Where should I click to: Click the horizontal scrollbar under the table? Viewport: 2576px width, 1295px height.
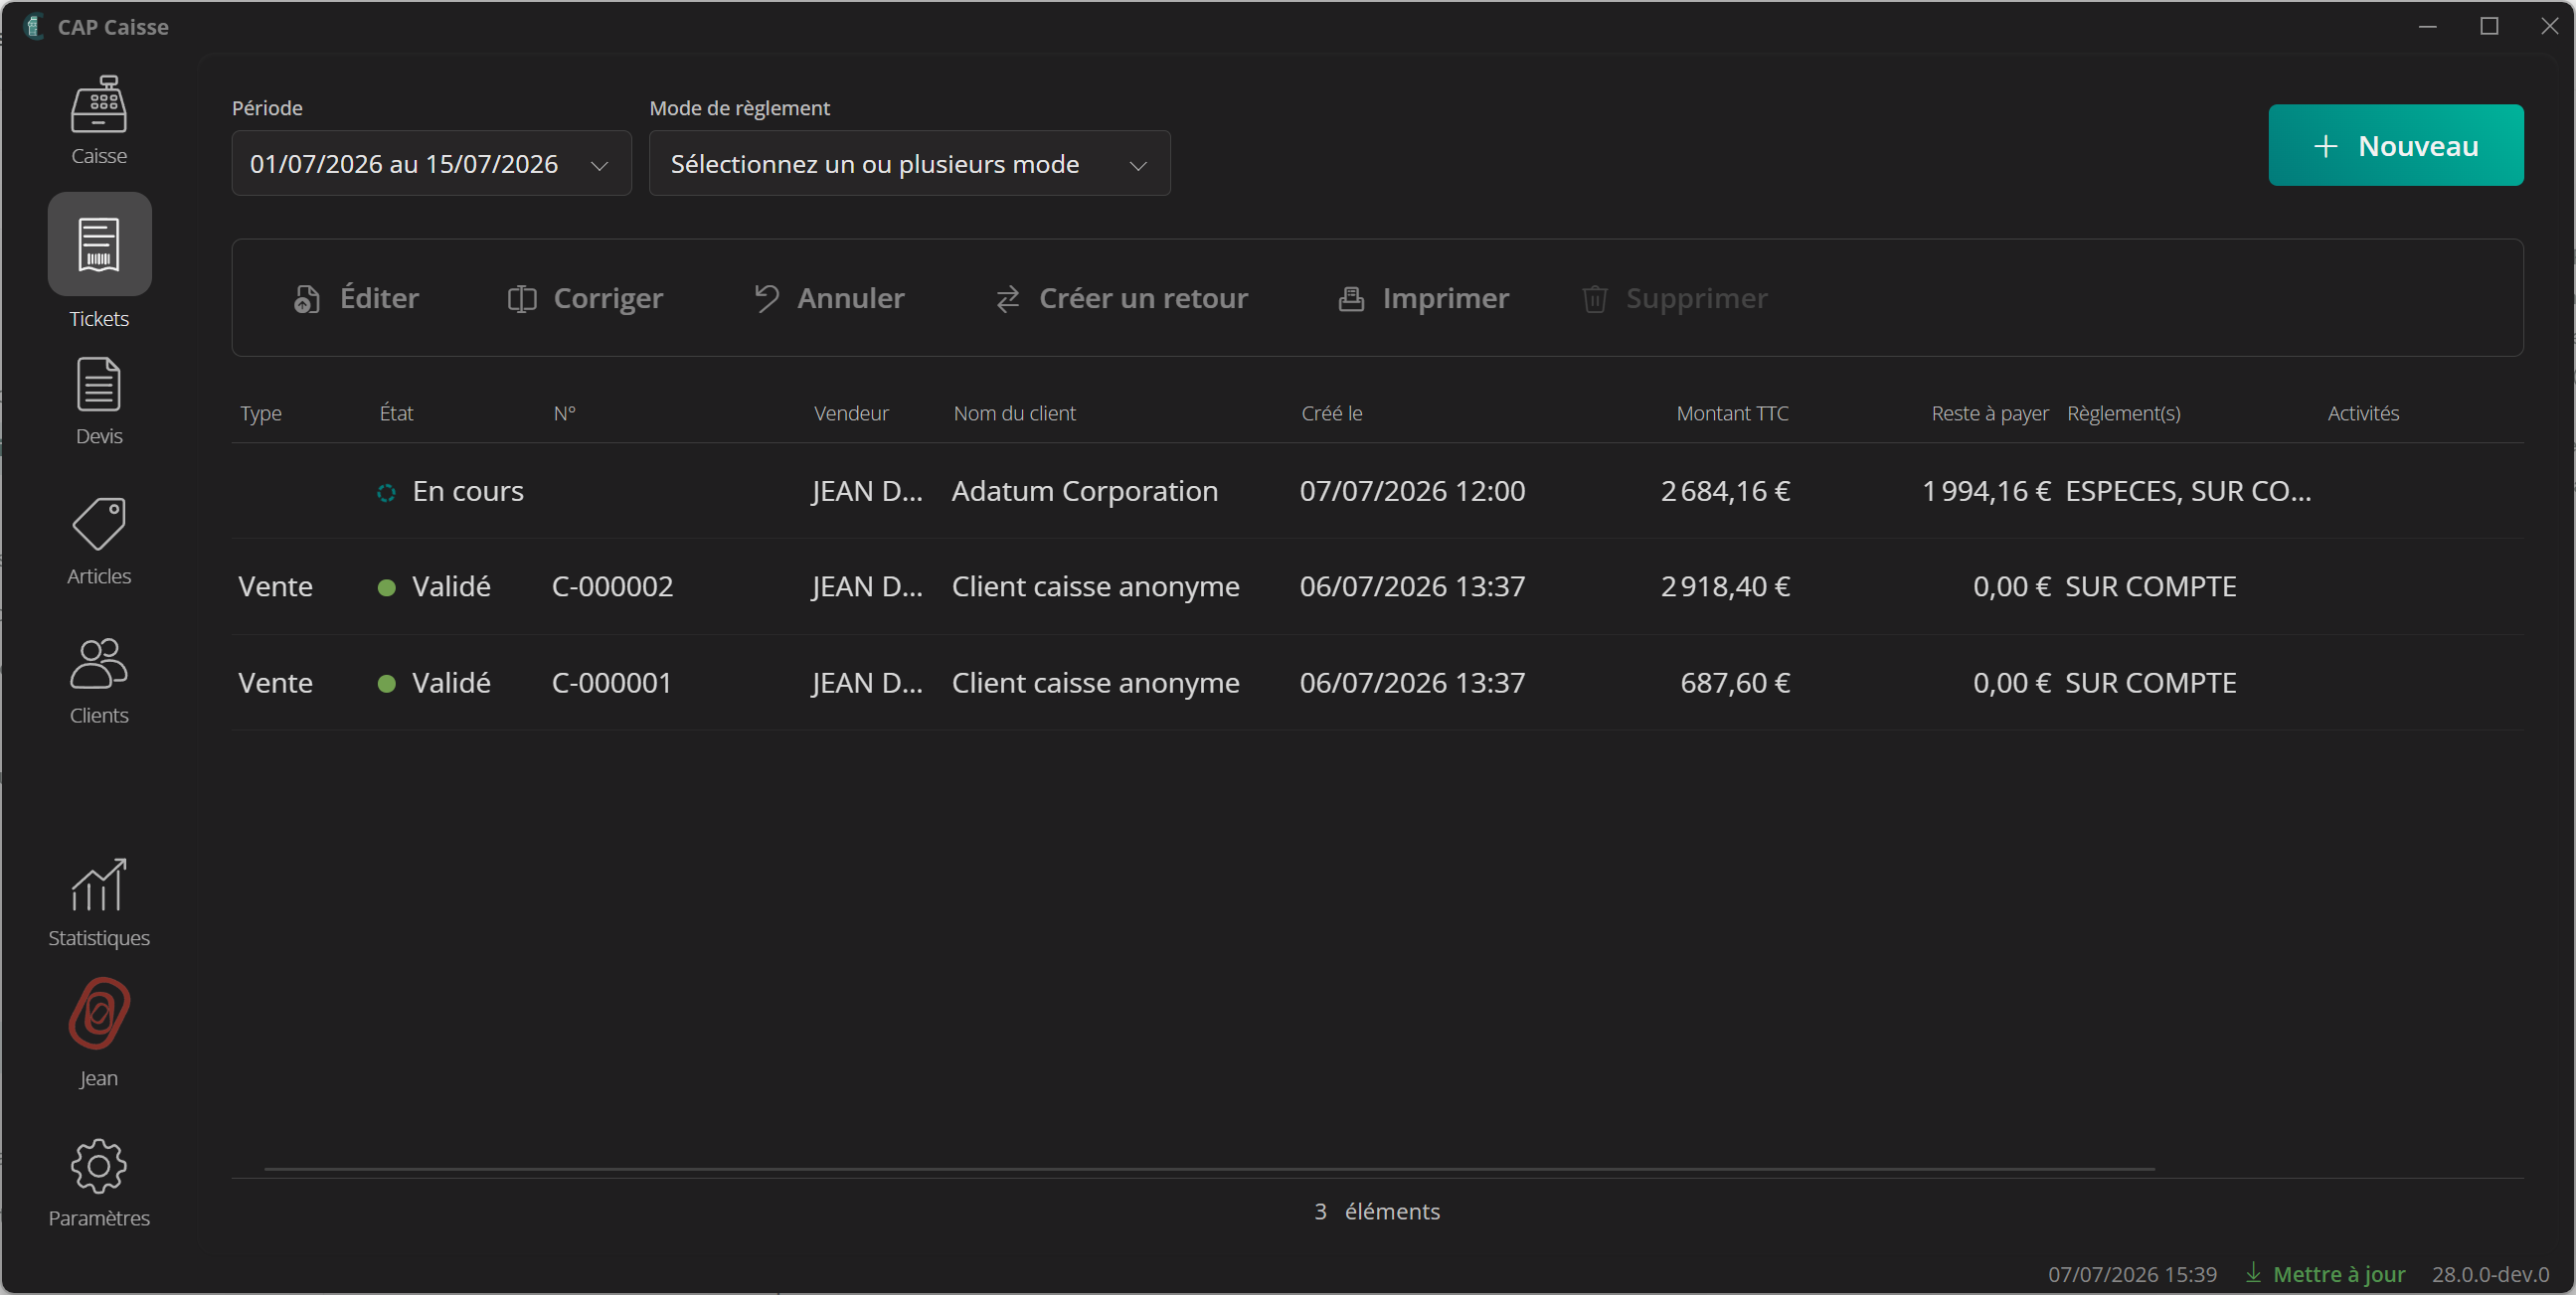point(1209,1168)
